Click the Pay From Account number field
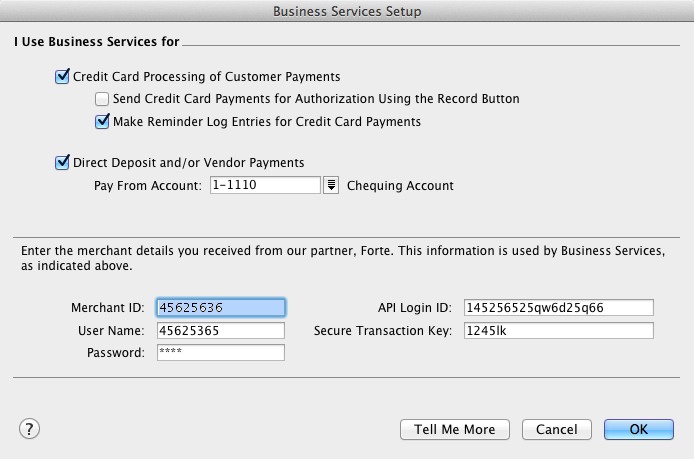The height and width of the screenshot is (459, 694). pyautogui.click(x=265, y=185)
